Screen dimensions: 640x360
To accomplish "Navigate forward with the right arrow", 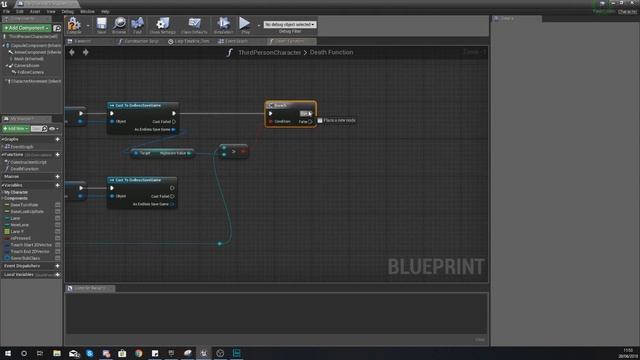I will point(86,52).
